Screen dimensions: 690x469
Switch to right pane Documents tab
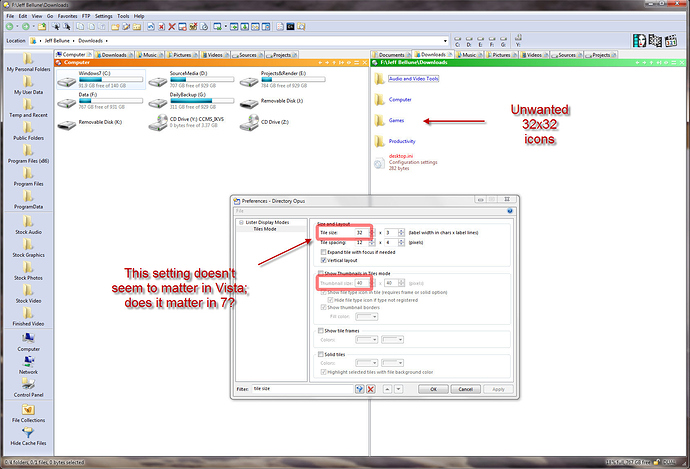(x=391, y=55)
